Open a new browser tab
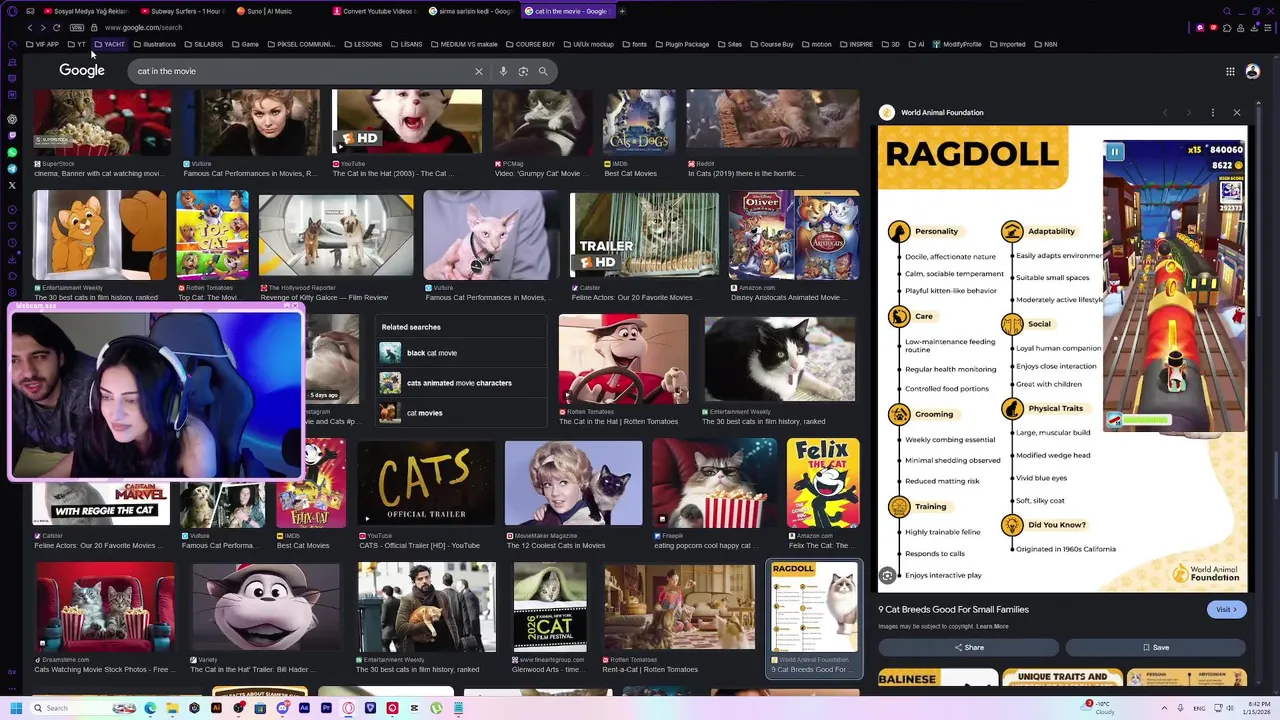The height and width of the screenshot is (720, 1280). (x=622, y=11)
